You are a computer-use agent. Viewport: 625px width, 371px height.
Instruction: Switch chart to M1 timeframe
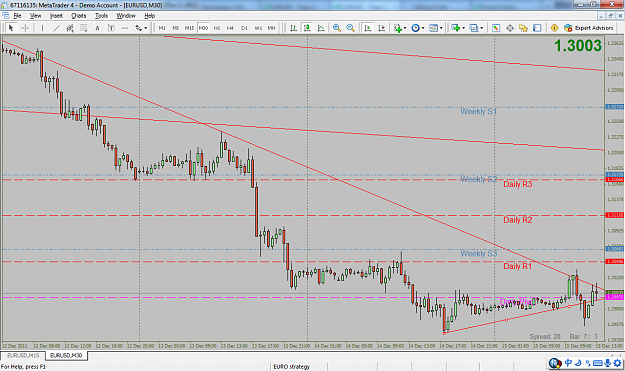[162, 28]
